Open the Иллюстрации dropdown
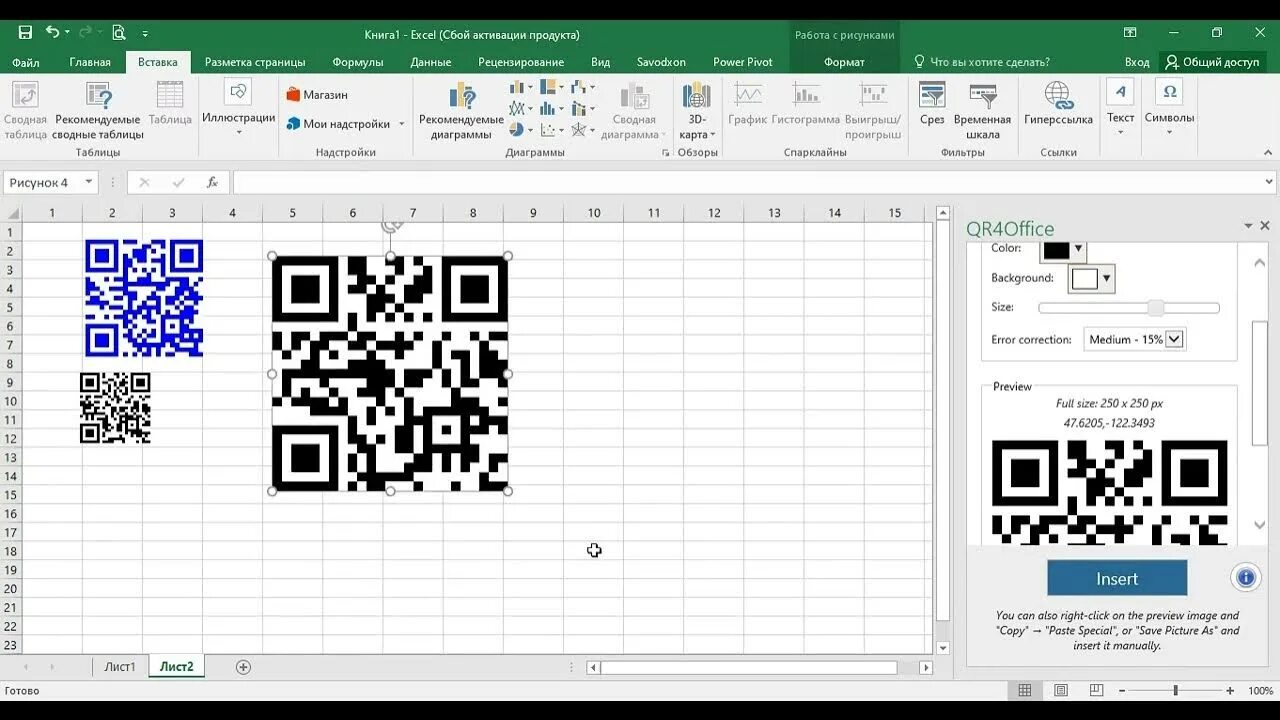The height and width of the screenshot is (720, 1280). 238,108
